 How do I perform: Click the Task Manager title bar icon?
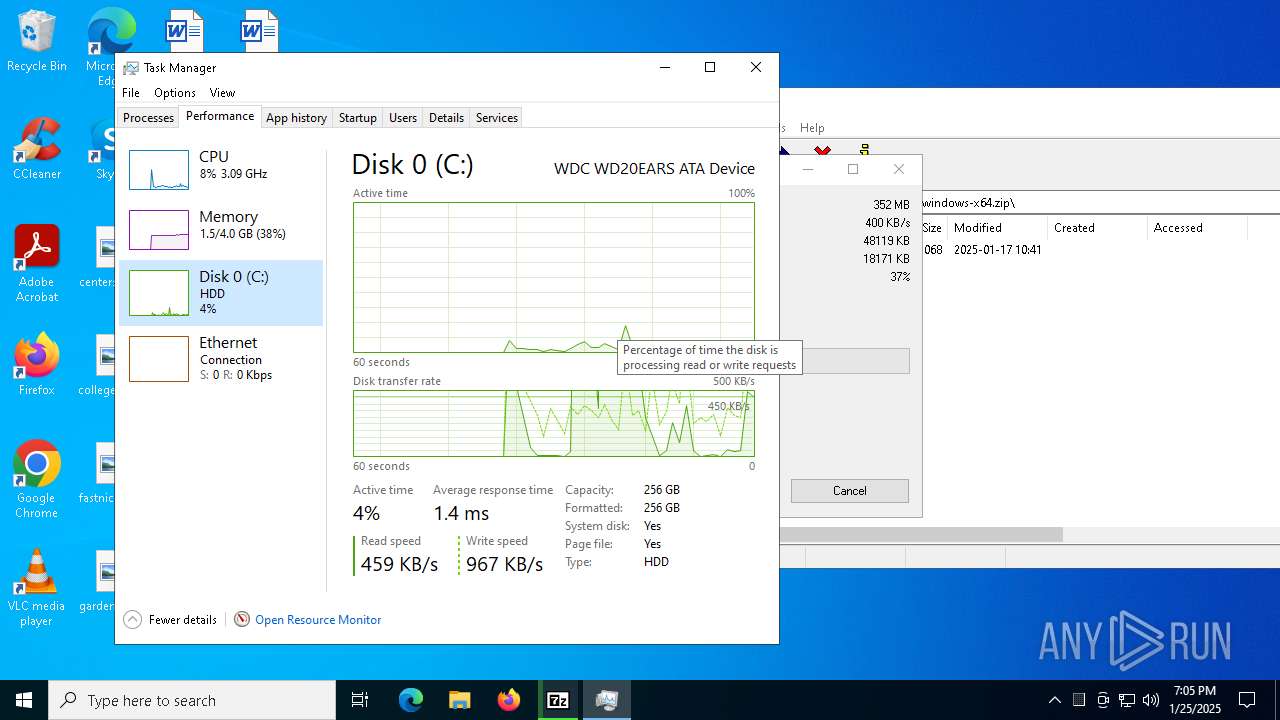131,68
